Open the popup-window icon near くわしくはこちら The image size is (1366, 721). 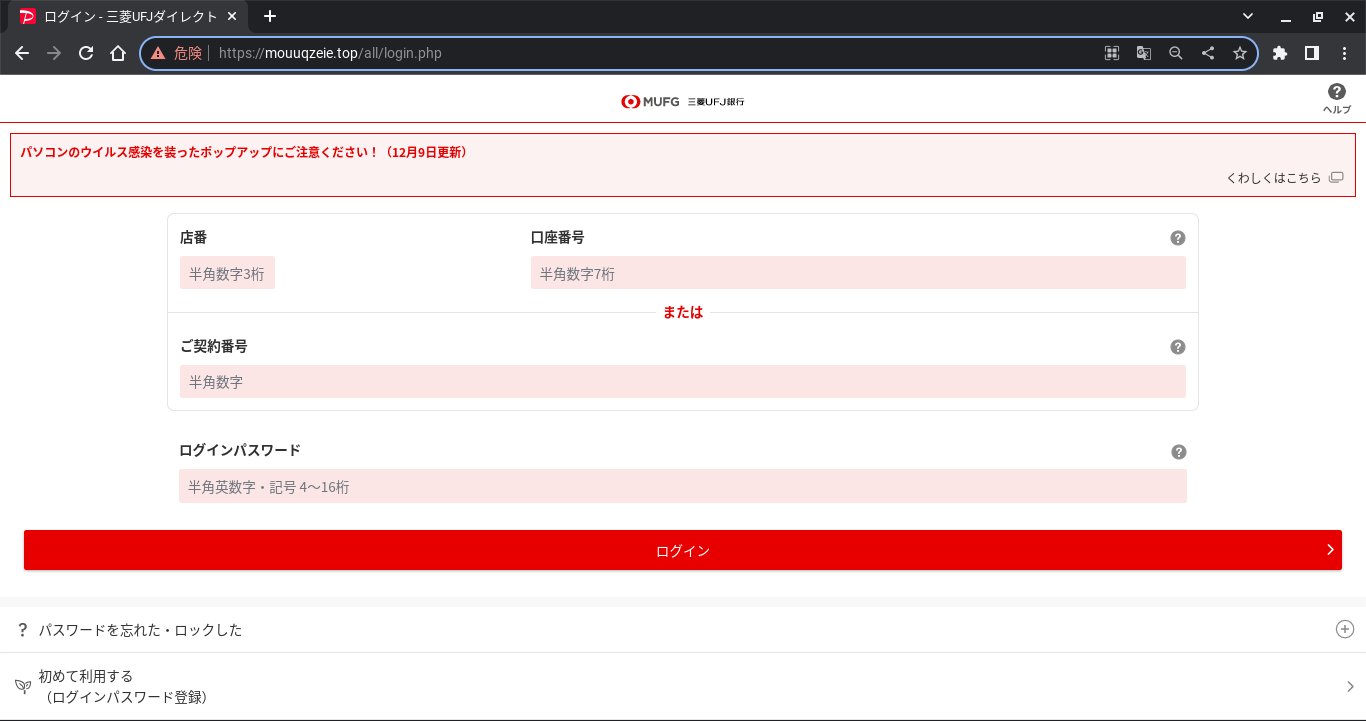(1337, 177)
